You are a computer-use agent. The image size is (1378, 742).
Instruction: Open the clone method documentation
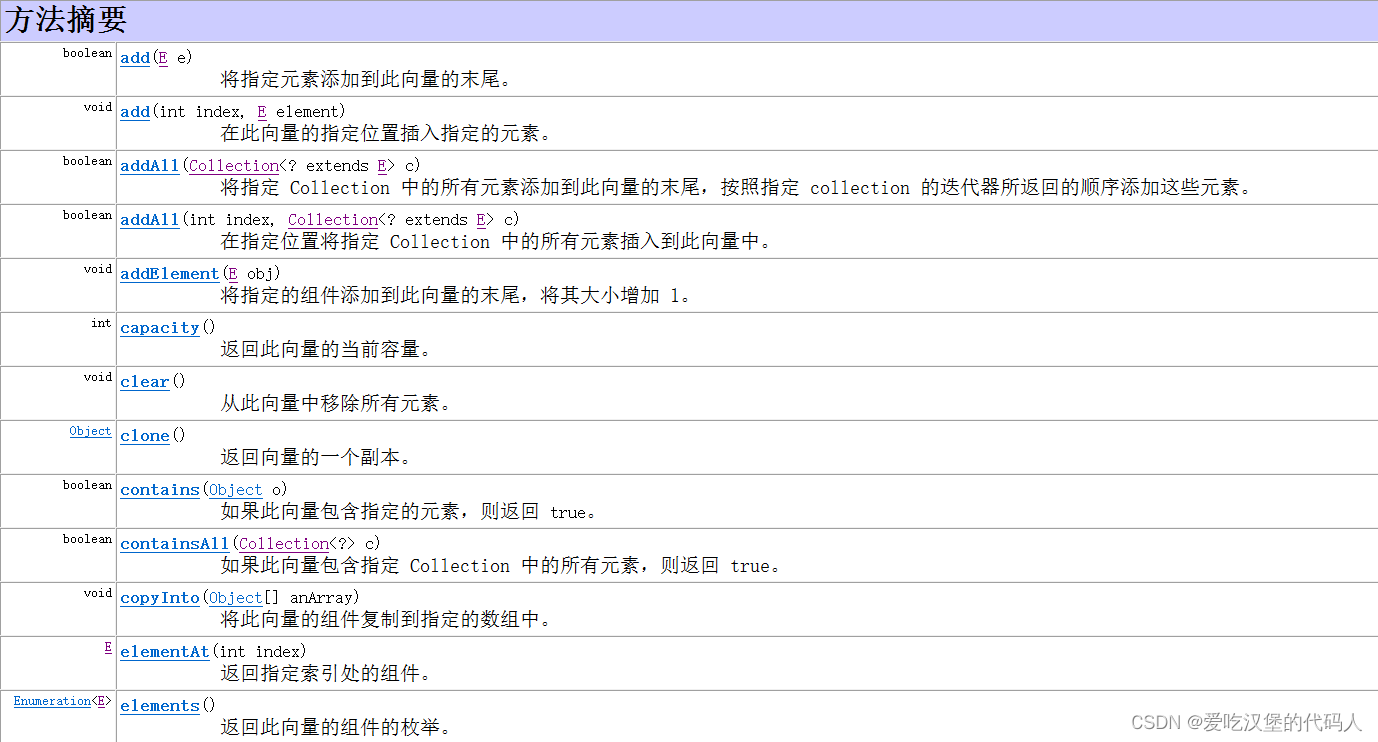pyautogui.click(x=144, y=435)
